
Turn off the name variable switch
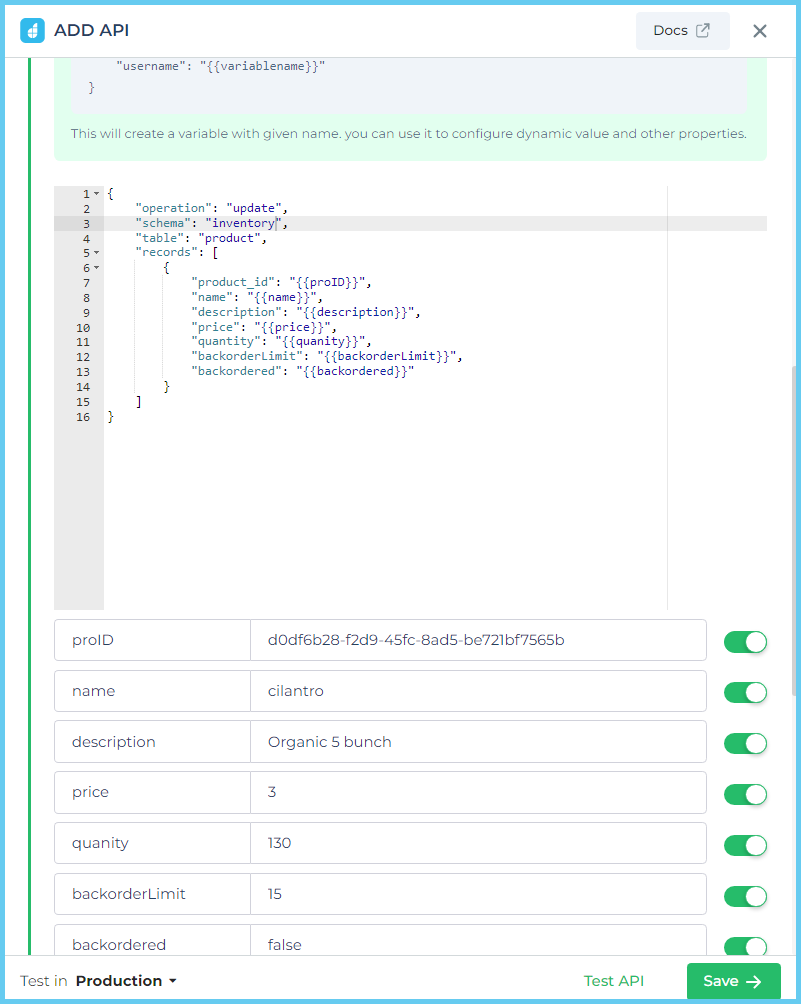[x=745, y=692]
